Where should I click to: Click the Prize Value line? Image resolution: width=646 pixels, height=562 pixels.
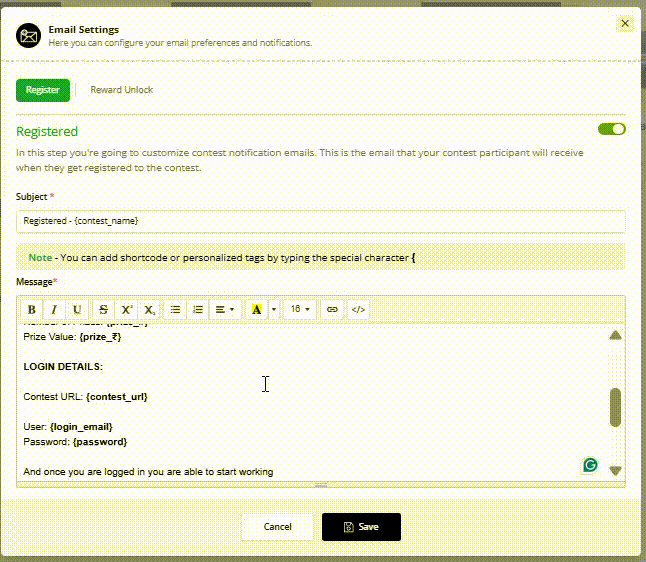click(x=72, y=337)
